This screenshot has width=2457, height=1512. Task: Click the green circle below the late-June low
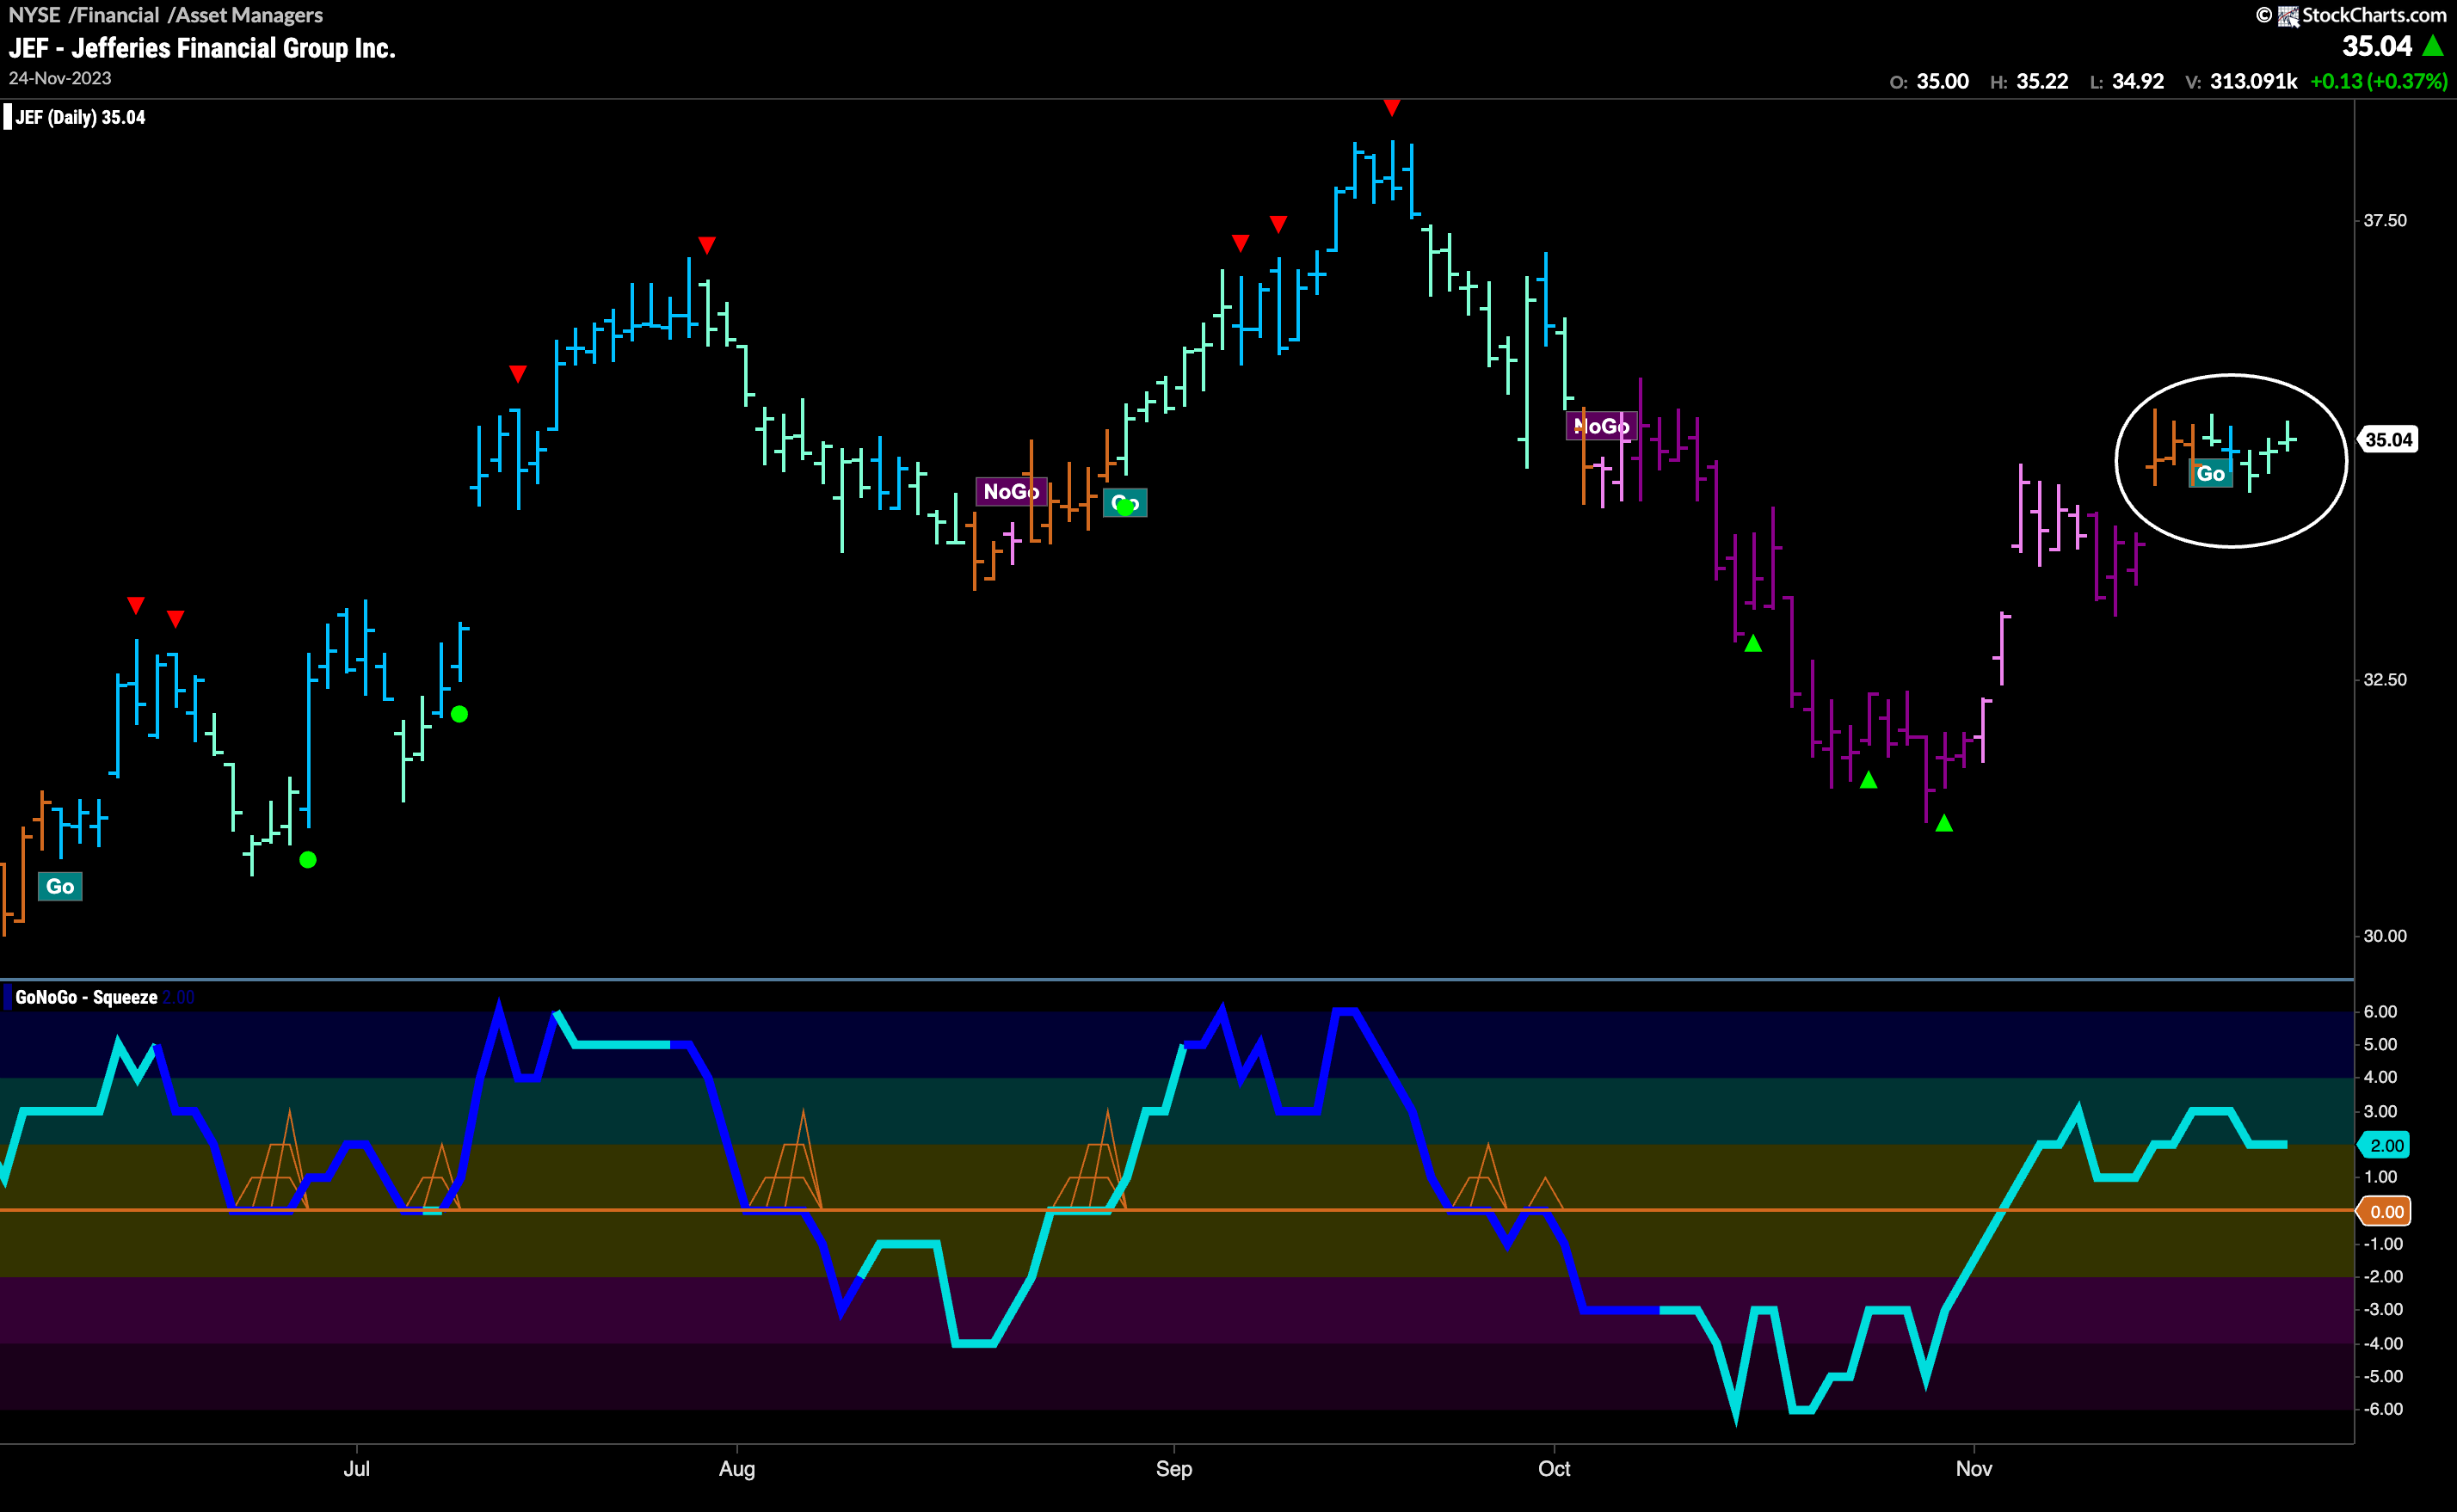308,860
